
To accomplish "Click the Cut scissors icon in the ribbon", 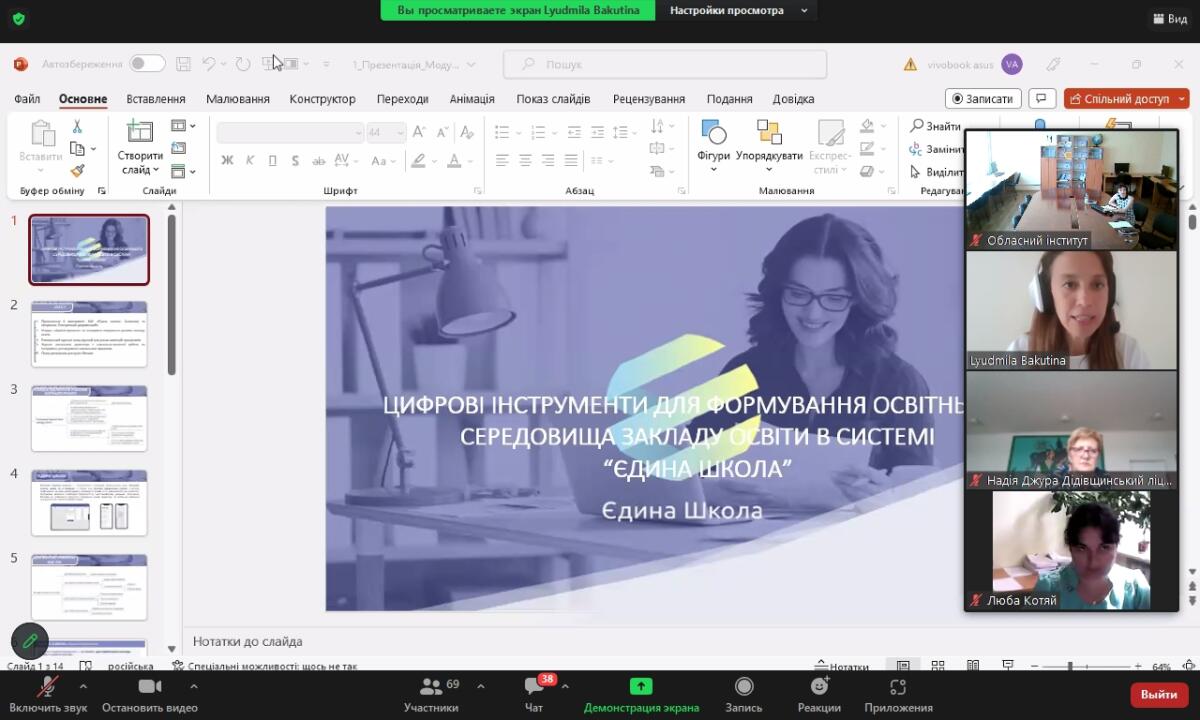I will tap(77, 127).
